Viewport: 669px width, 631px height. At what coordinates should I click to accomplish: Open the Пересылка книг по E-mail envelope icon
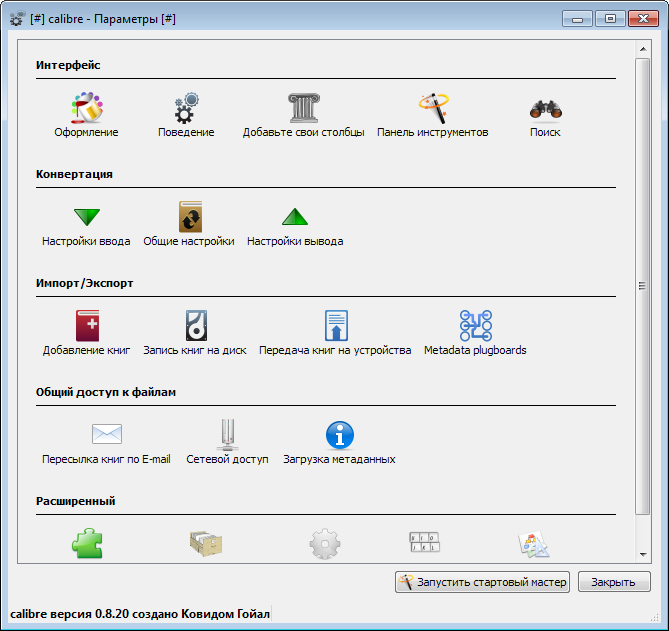(x=107, y=434)
